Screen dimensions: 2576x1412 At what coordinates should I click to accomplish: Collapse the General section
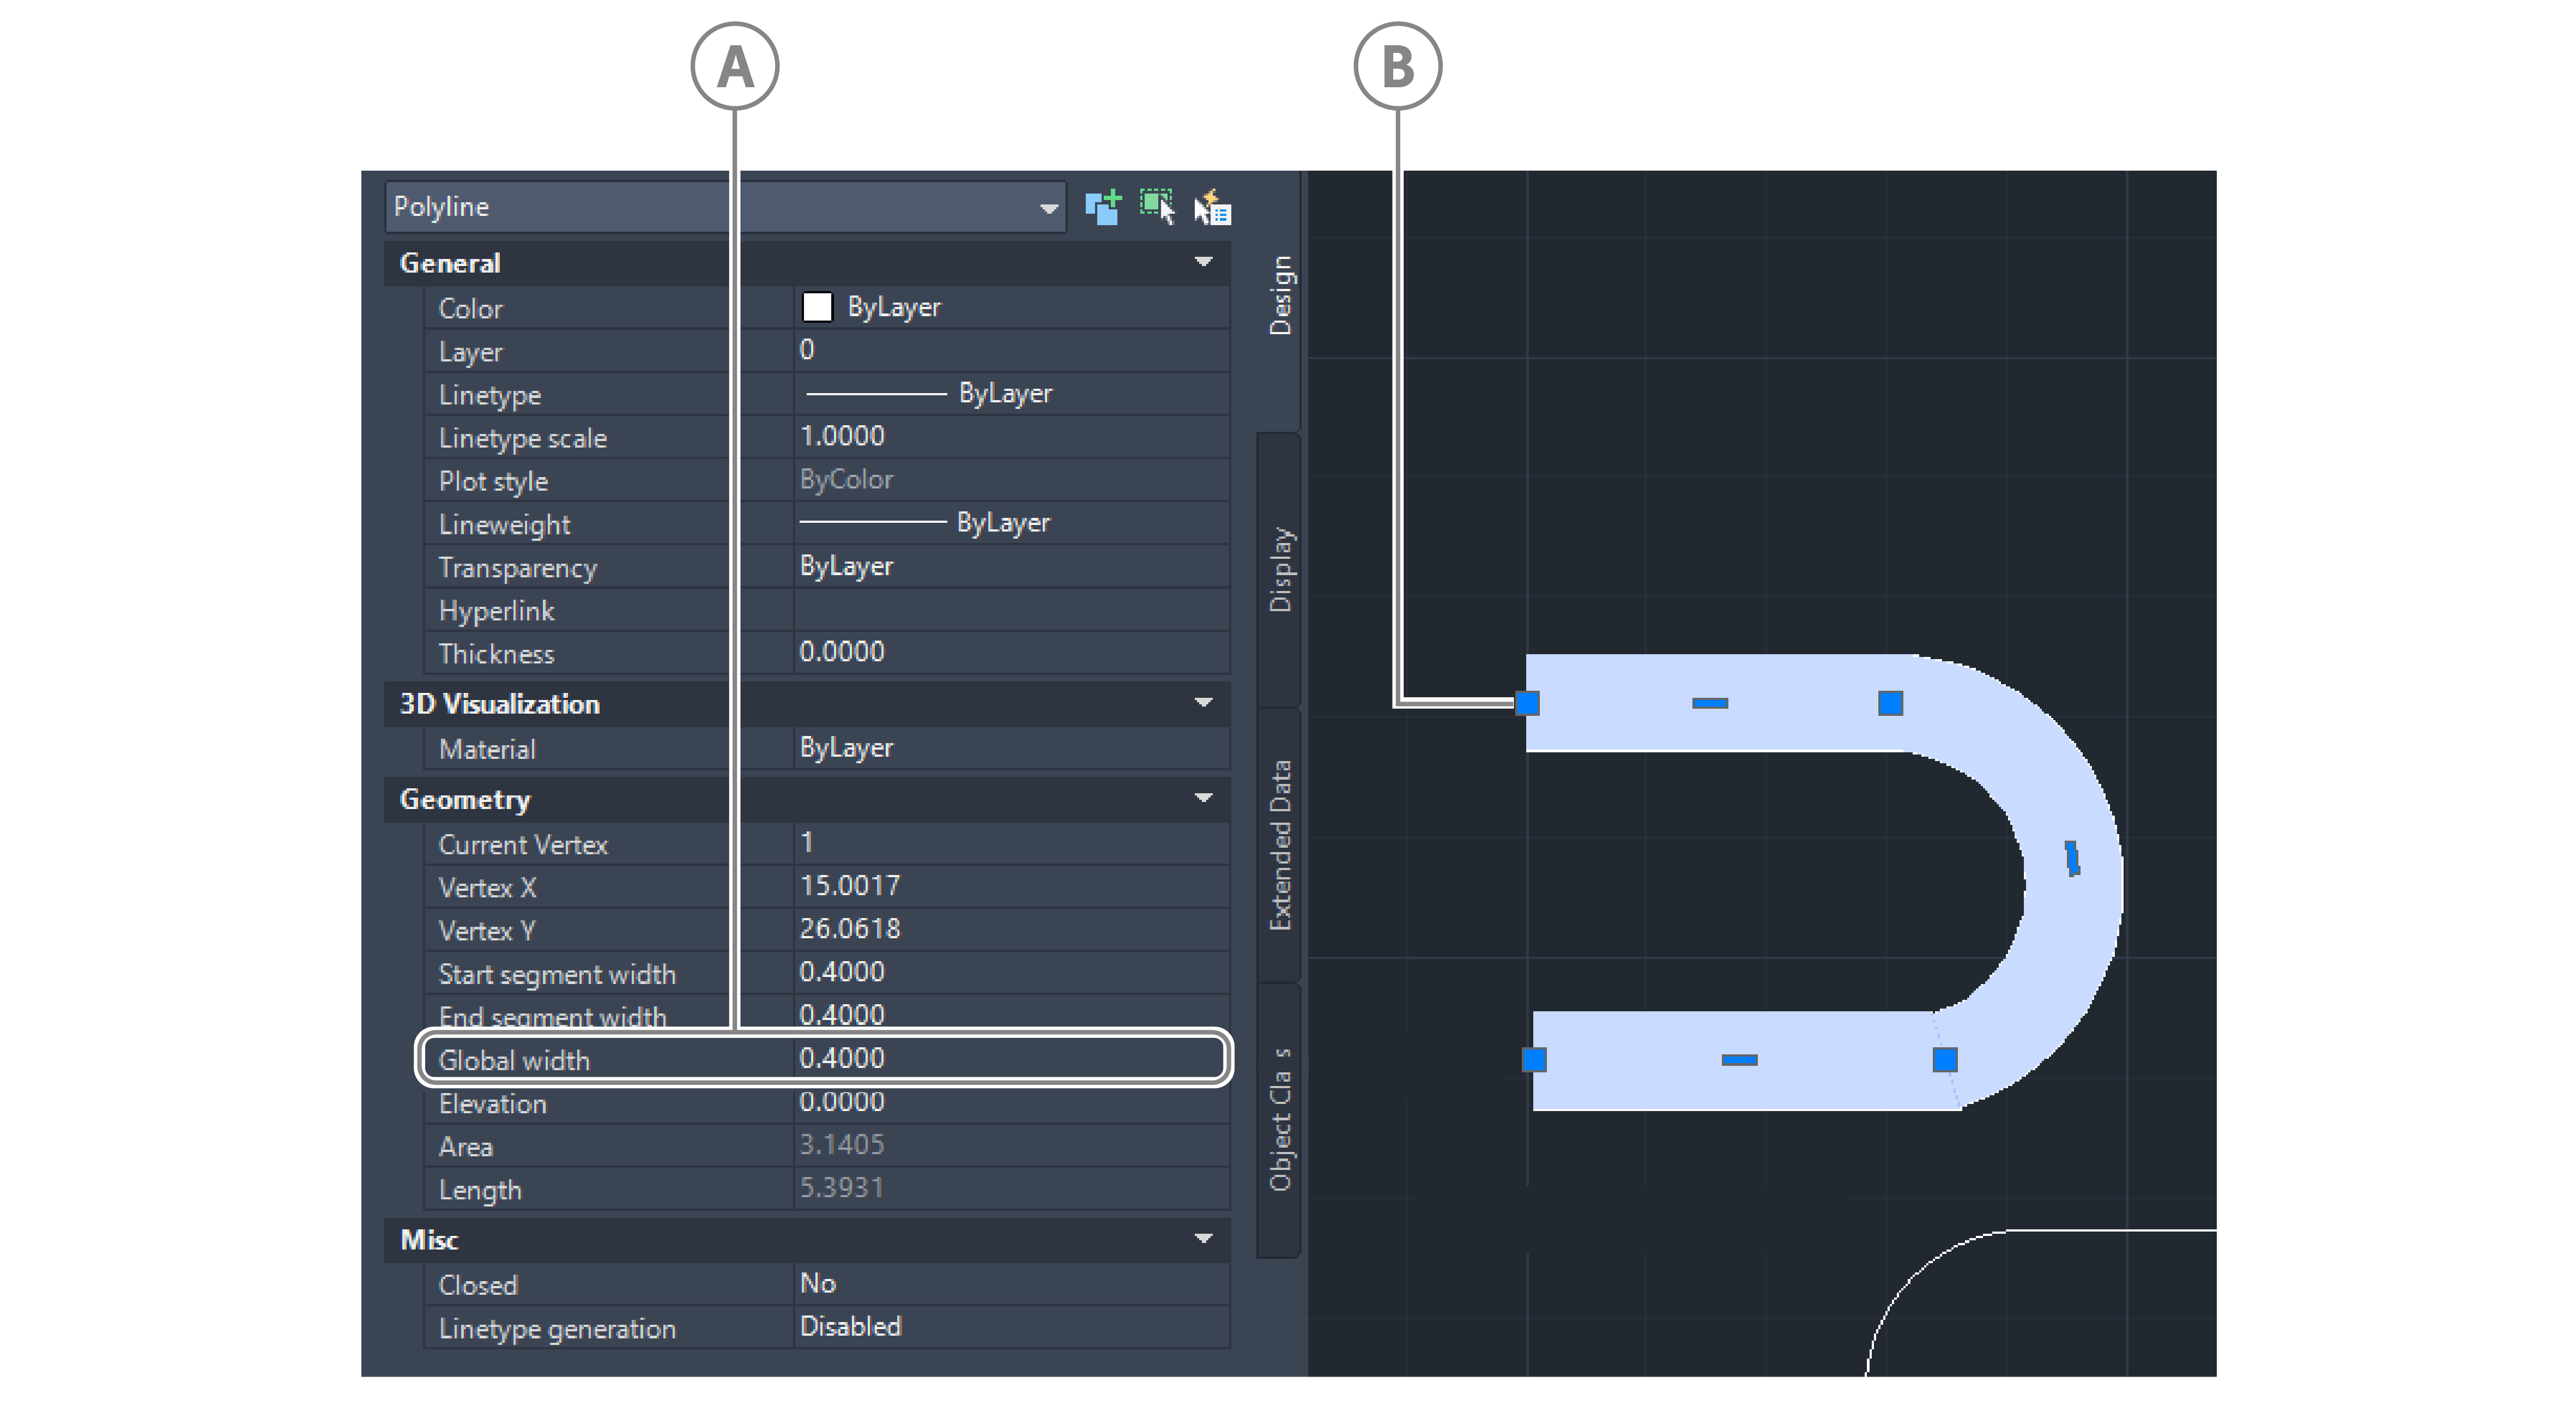tap(1203, 262)
